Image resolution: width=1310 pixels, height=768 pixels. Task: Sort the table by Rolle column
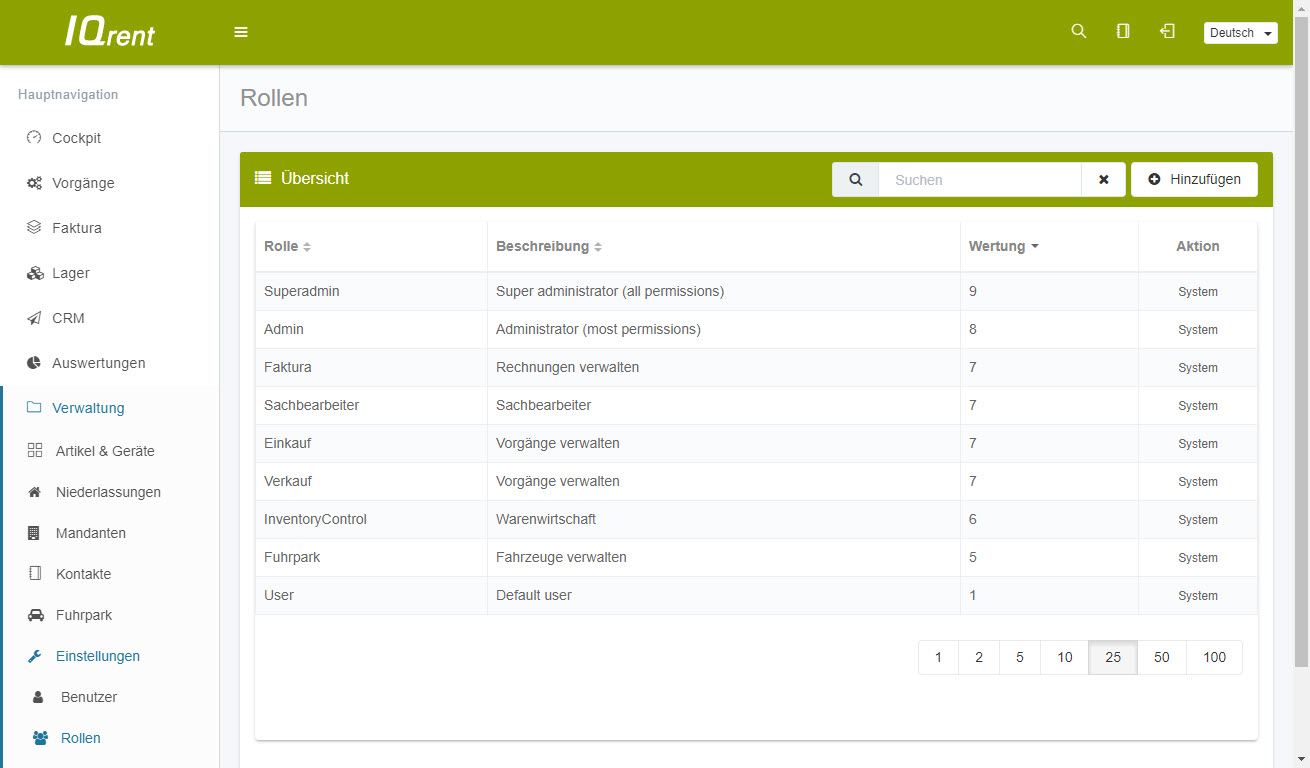tap(288, 246)
